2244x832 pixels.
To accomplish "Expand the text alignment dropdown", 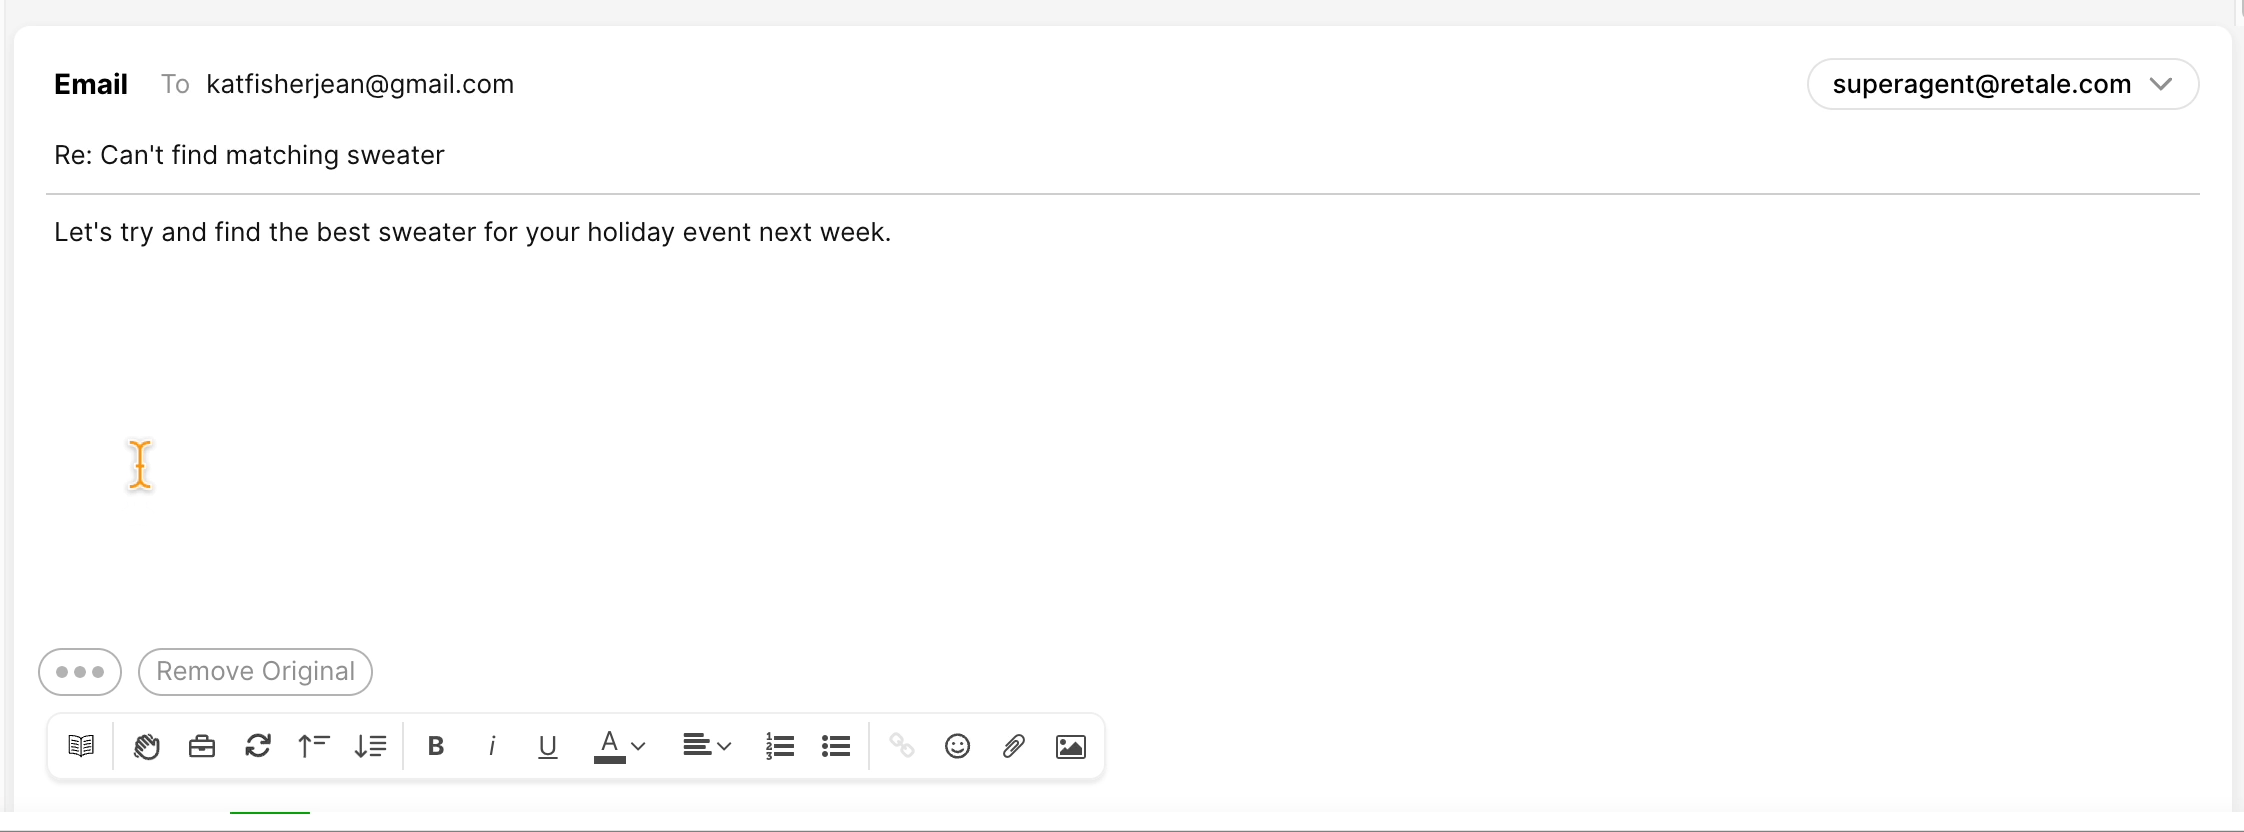I will (x=707, y=746).
